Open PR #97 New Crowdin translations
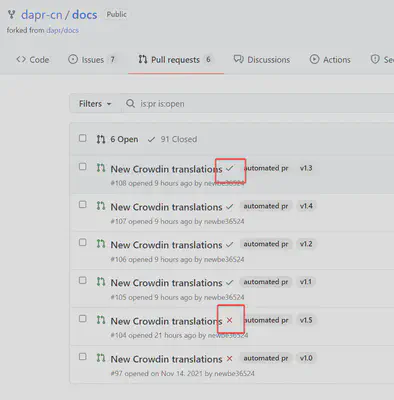Image resolution: width=394 pixels, height=400 pixels. click(166, 359)
